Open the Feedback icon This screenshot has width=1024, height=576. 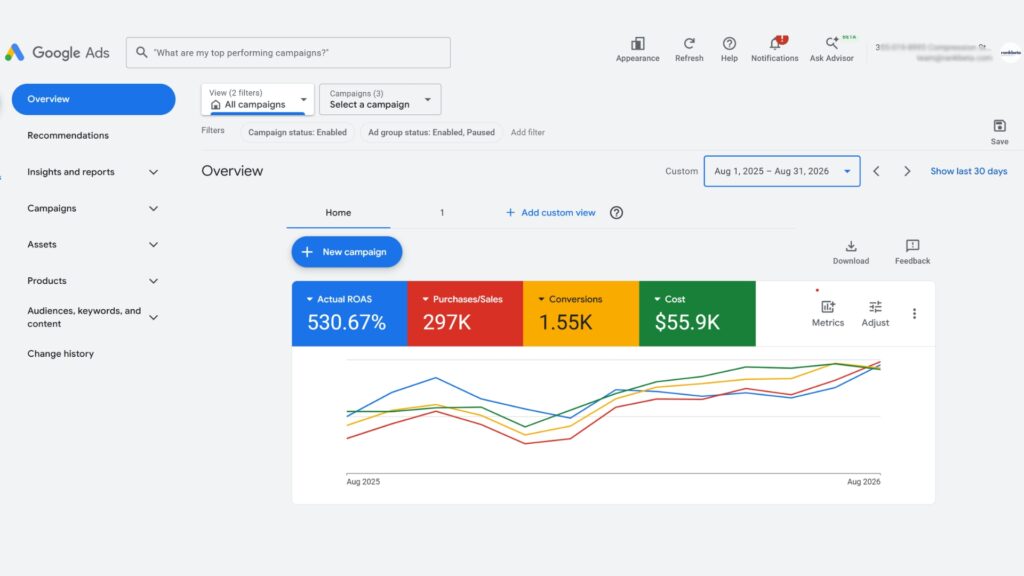click(x=912, y=246)
